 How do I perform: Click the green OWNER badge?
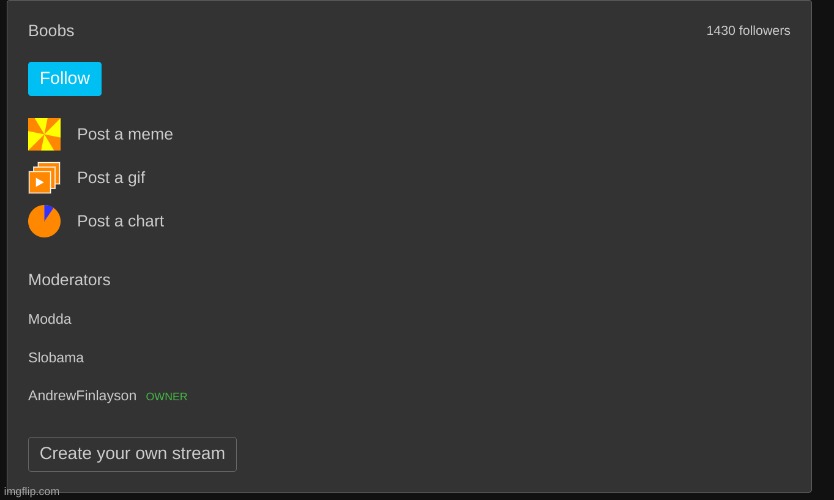(x=167, y=397)
